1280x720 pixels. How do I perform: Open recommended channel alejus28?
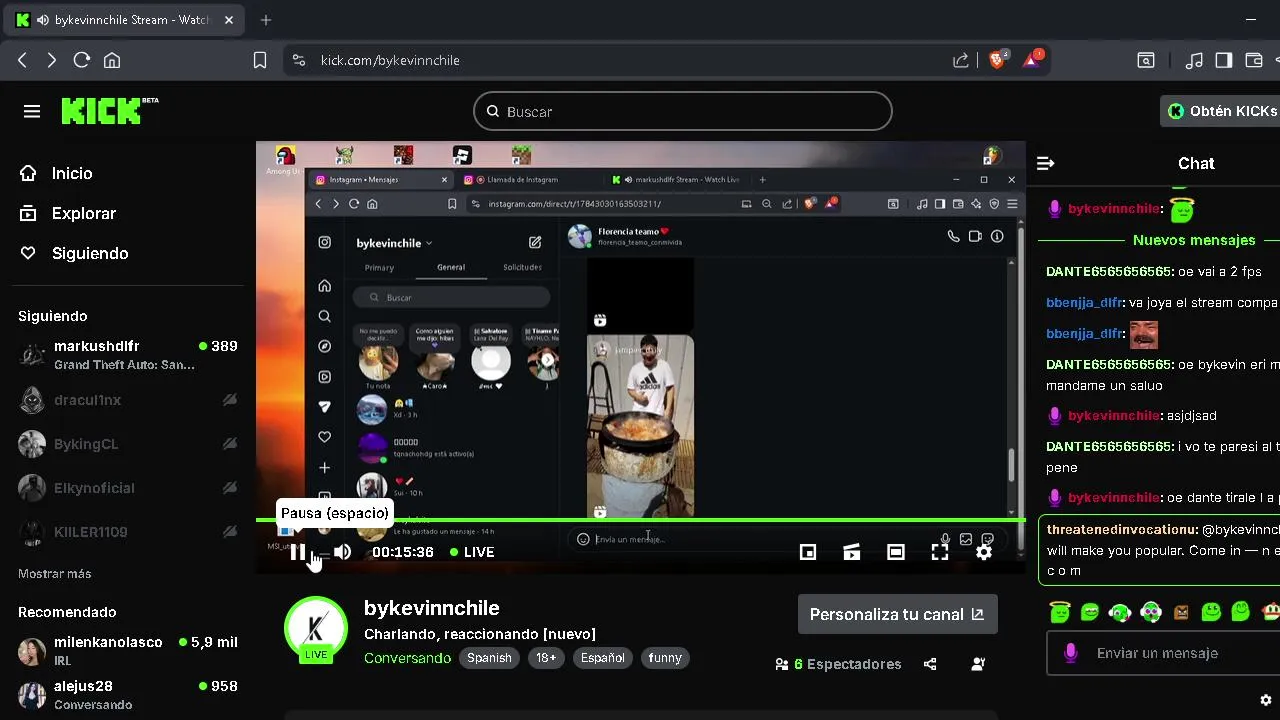click(128, 695)
